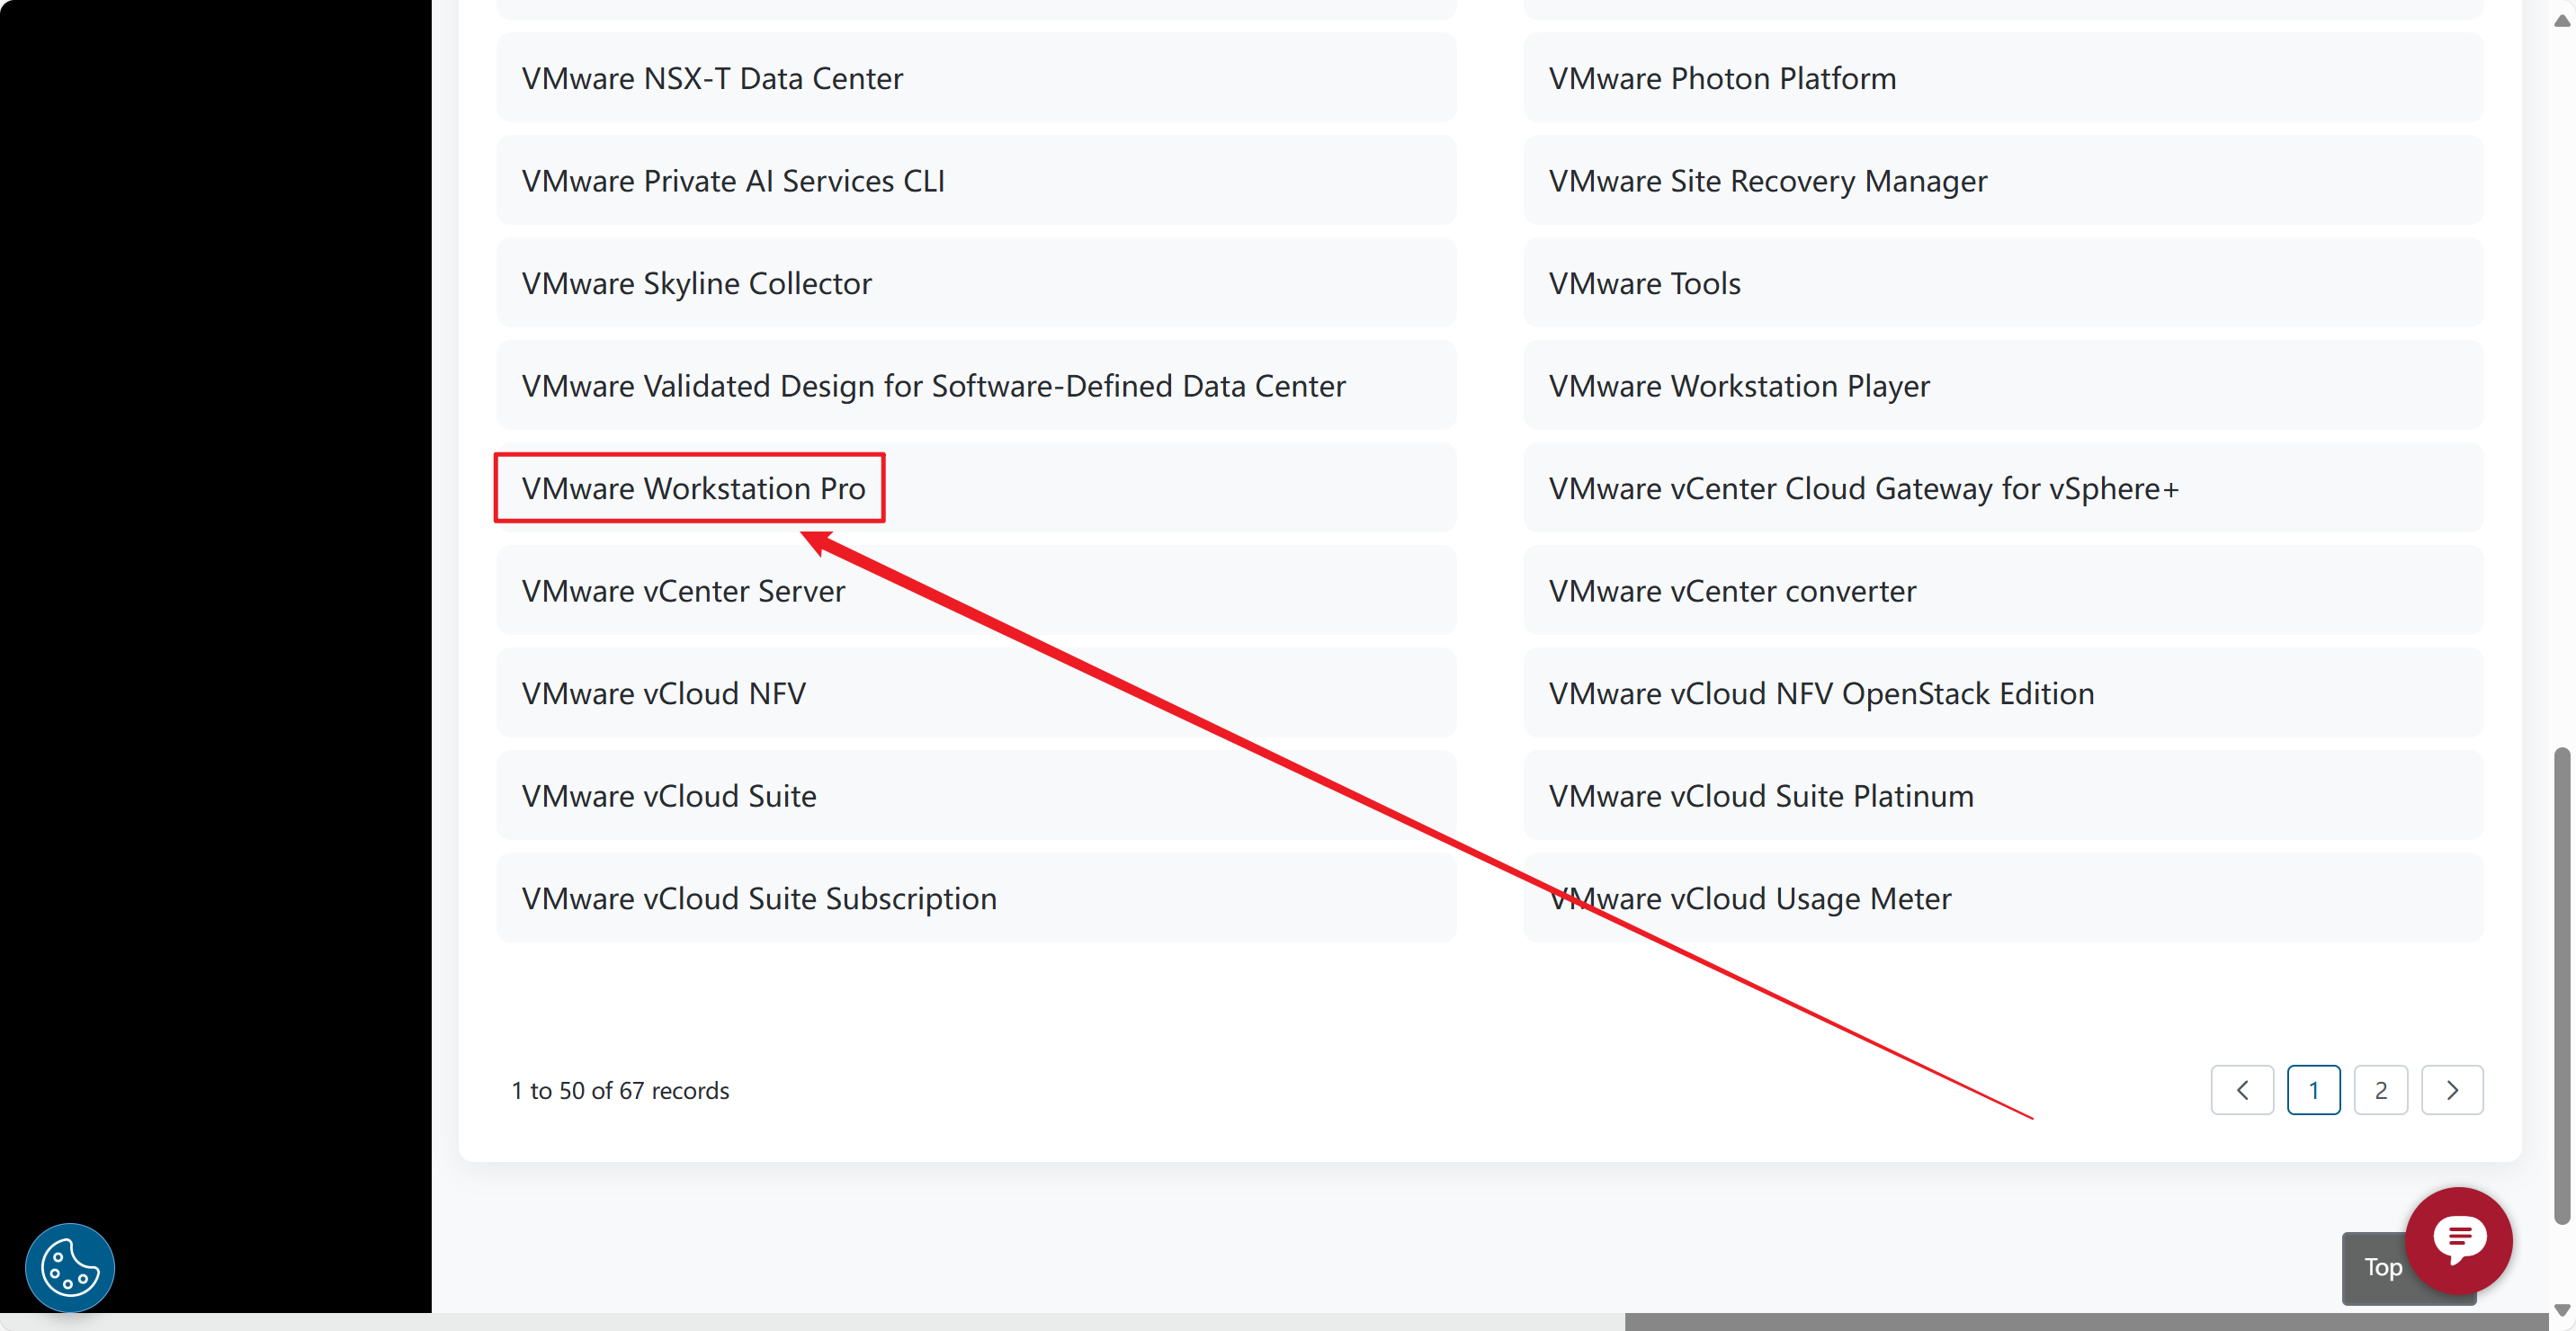Go to previous page arrow

(x=2241, y=1090)
